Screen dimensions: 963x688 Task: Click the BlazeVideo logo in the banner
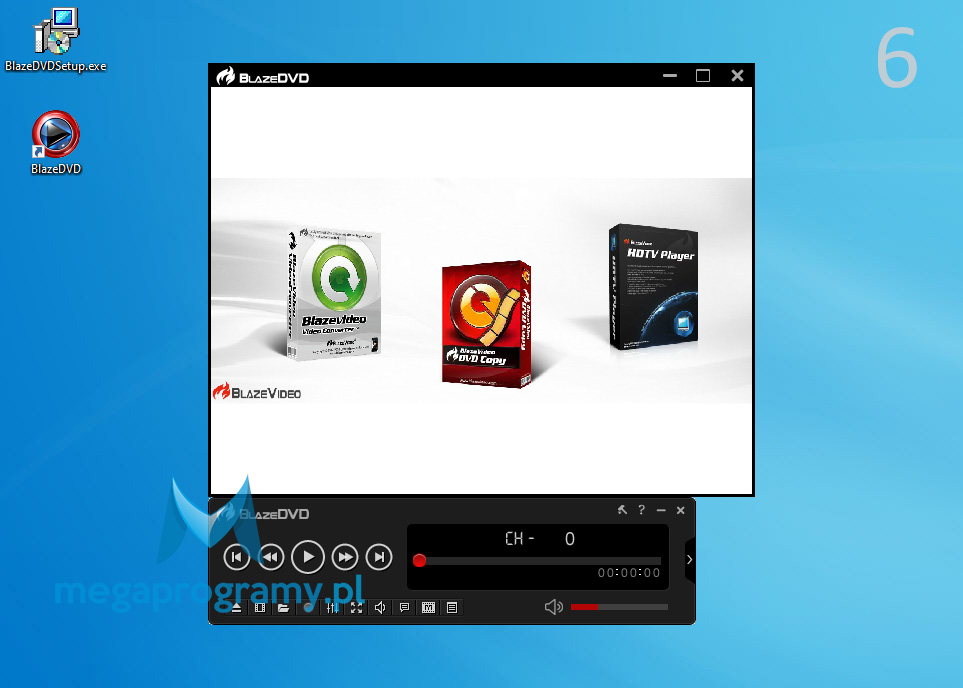click(x=257, y=392)
